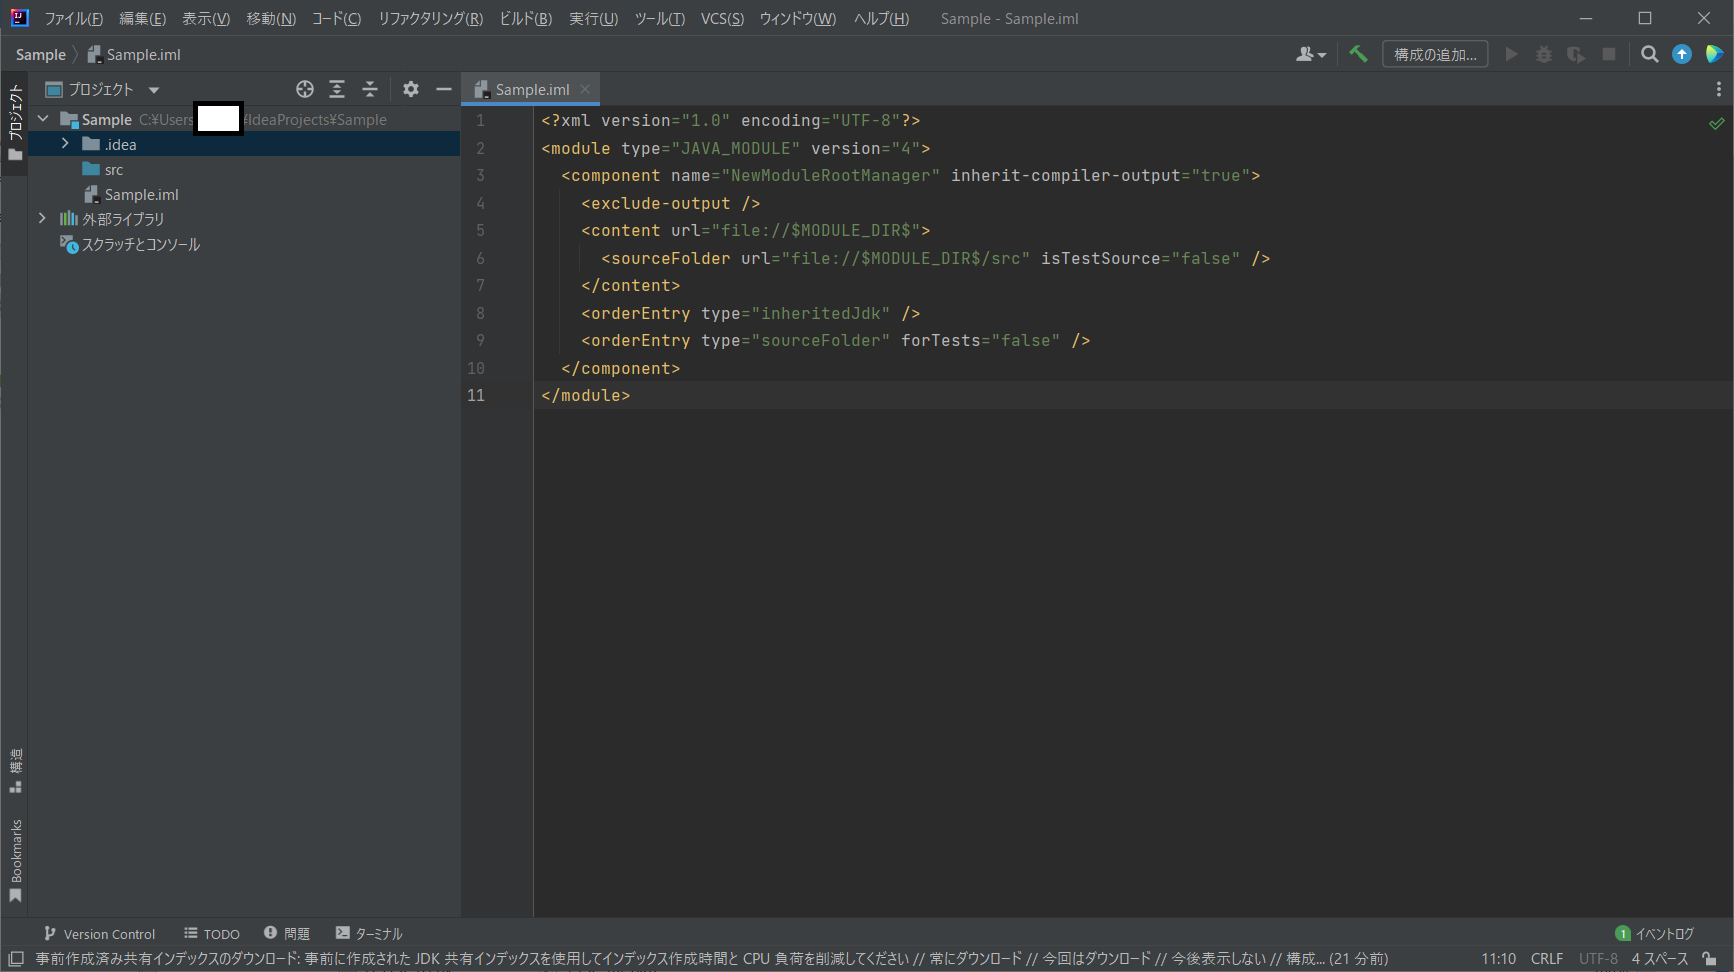Open the 表示(V) menu
1734x972 pixels.
coord(205,18)
